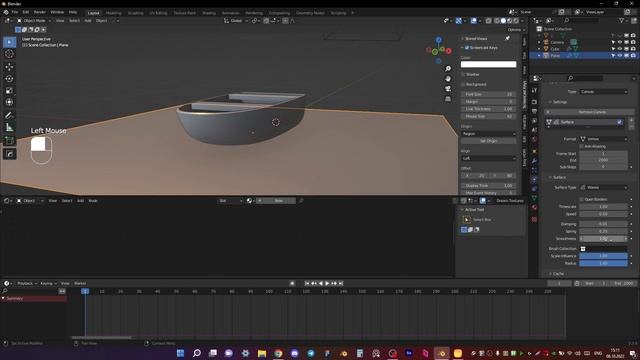Screen dimensions: 640x360
Task: Switch perspective/orthographic grid icon
Action: (448, 99)
